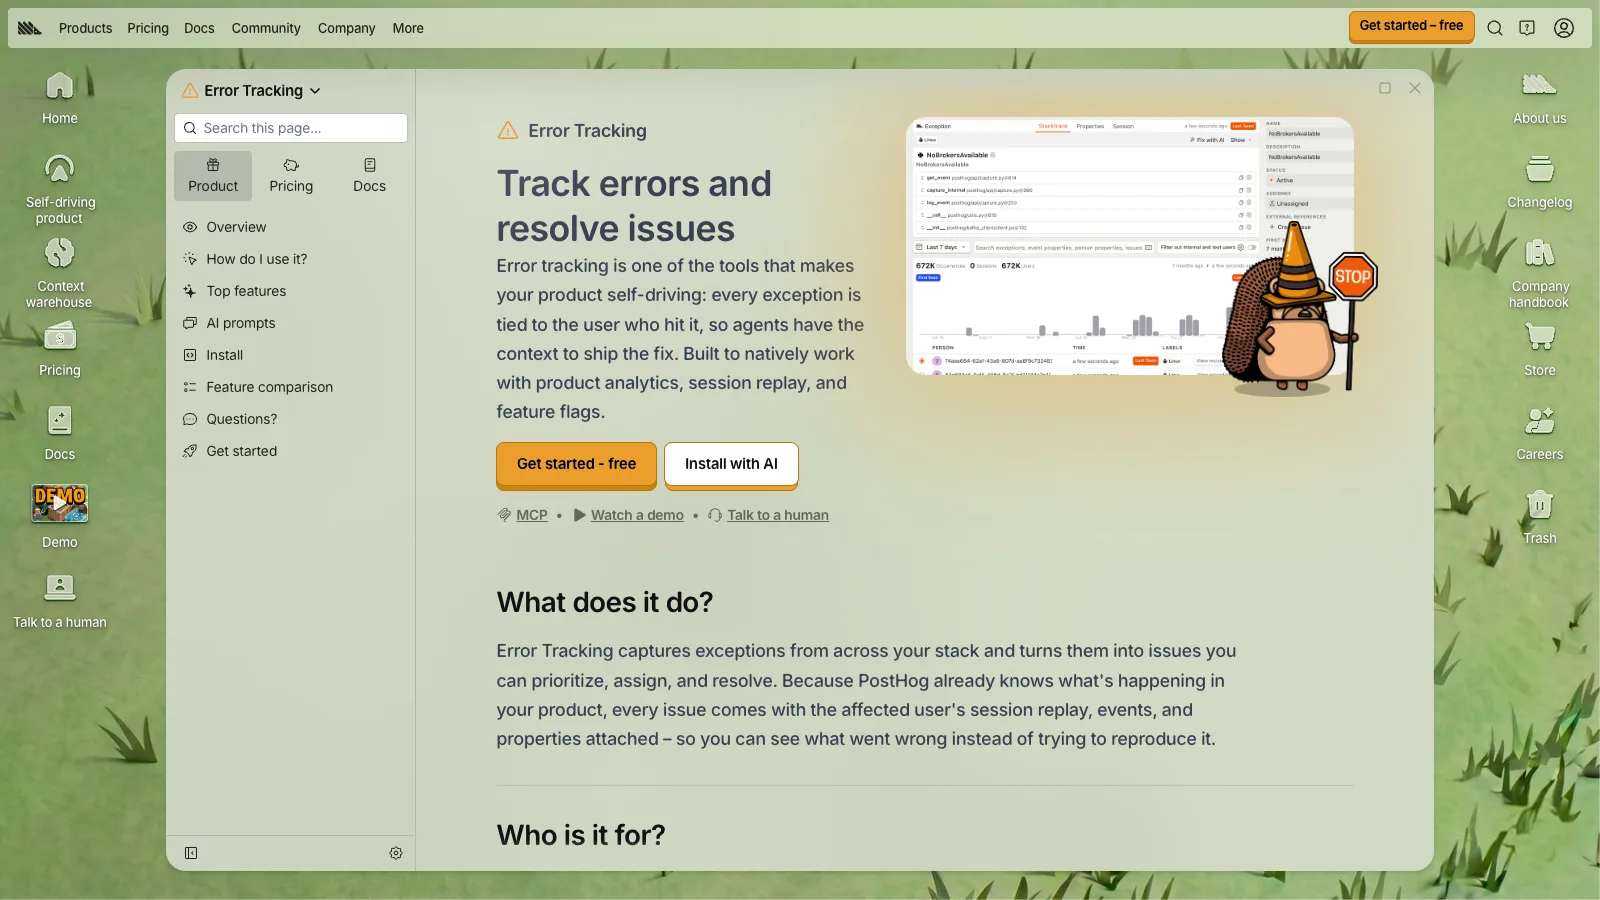The width and height of the screenshot is (1600, 900).
Task: Open the Community menu
Action: coord(266,28)
